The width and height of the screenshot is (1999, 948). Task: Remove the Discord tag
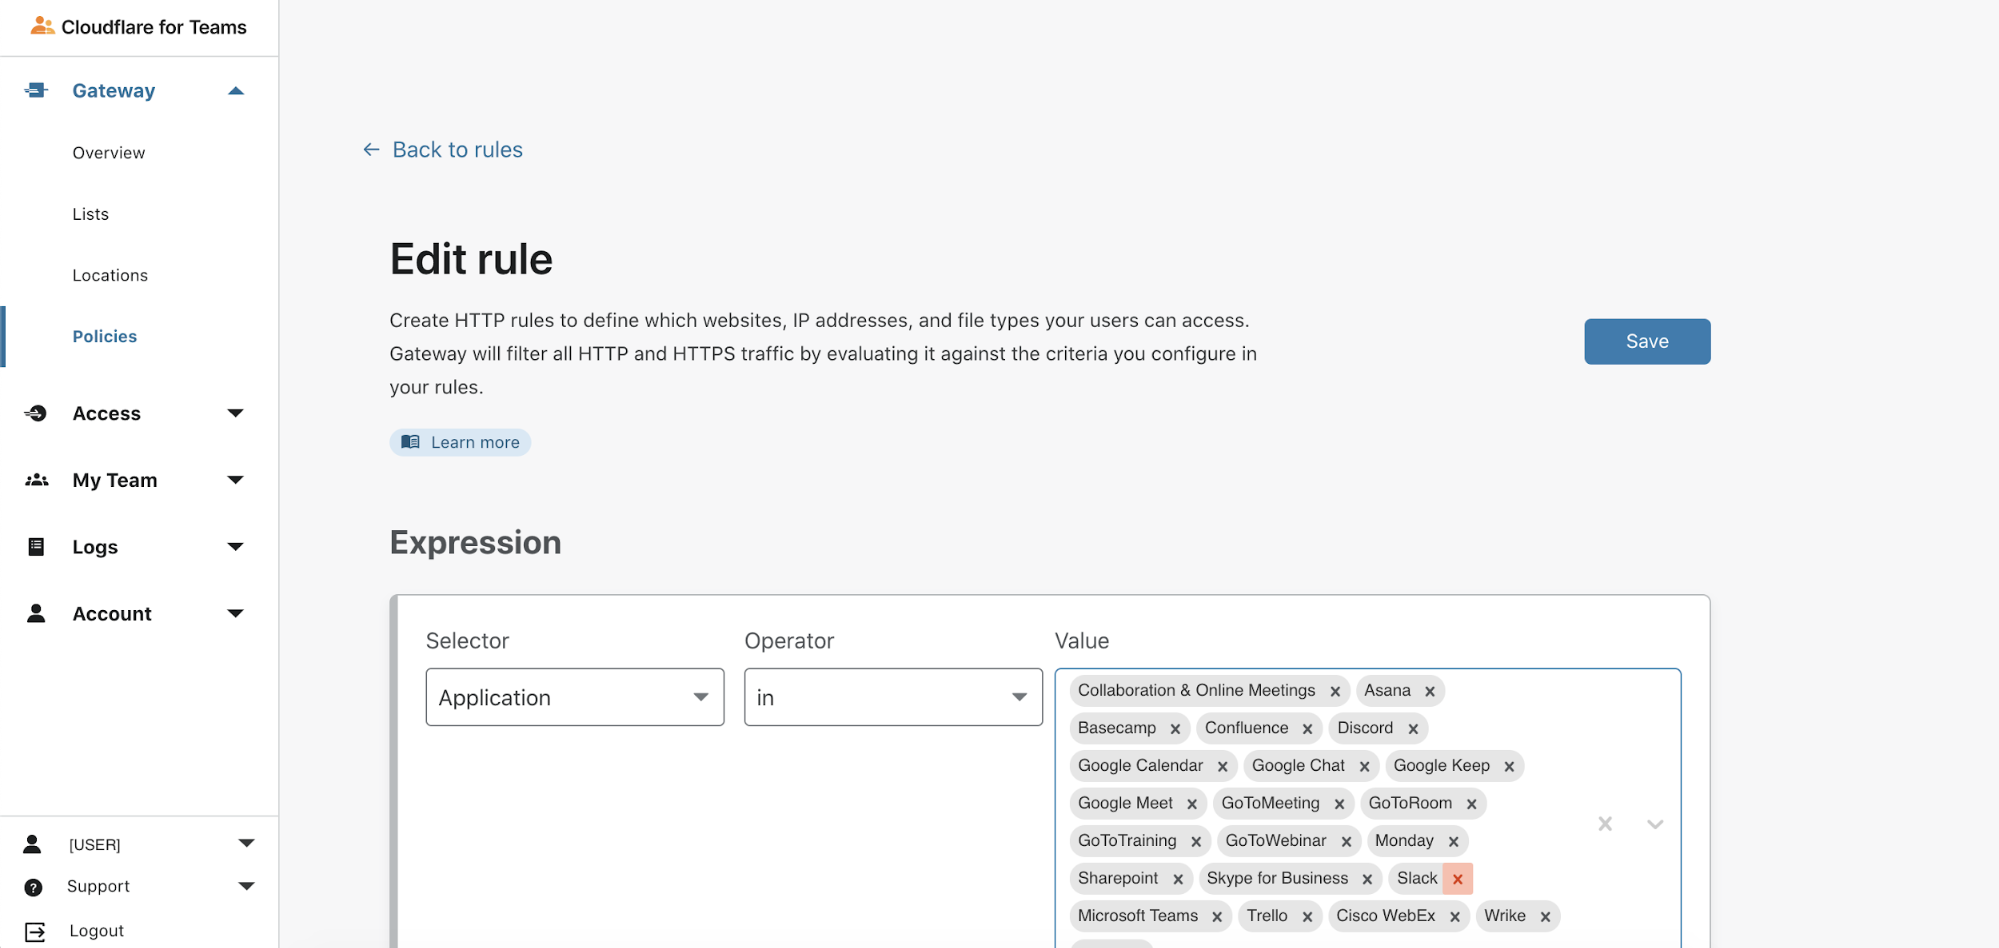tap(1413, 729)
